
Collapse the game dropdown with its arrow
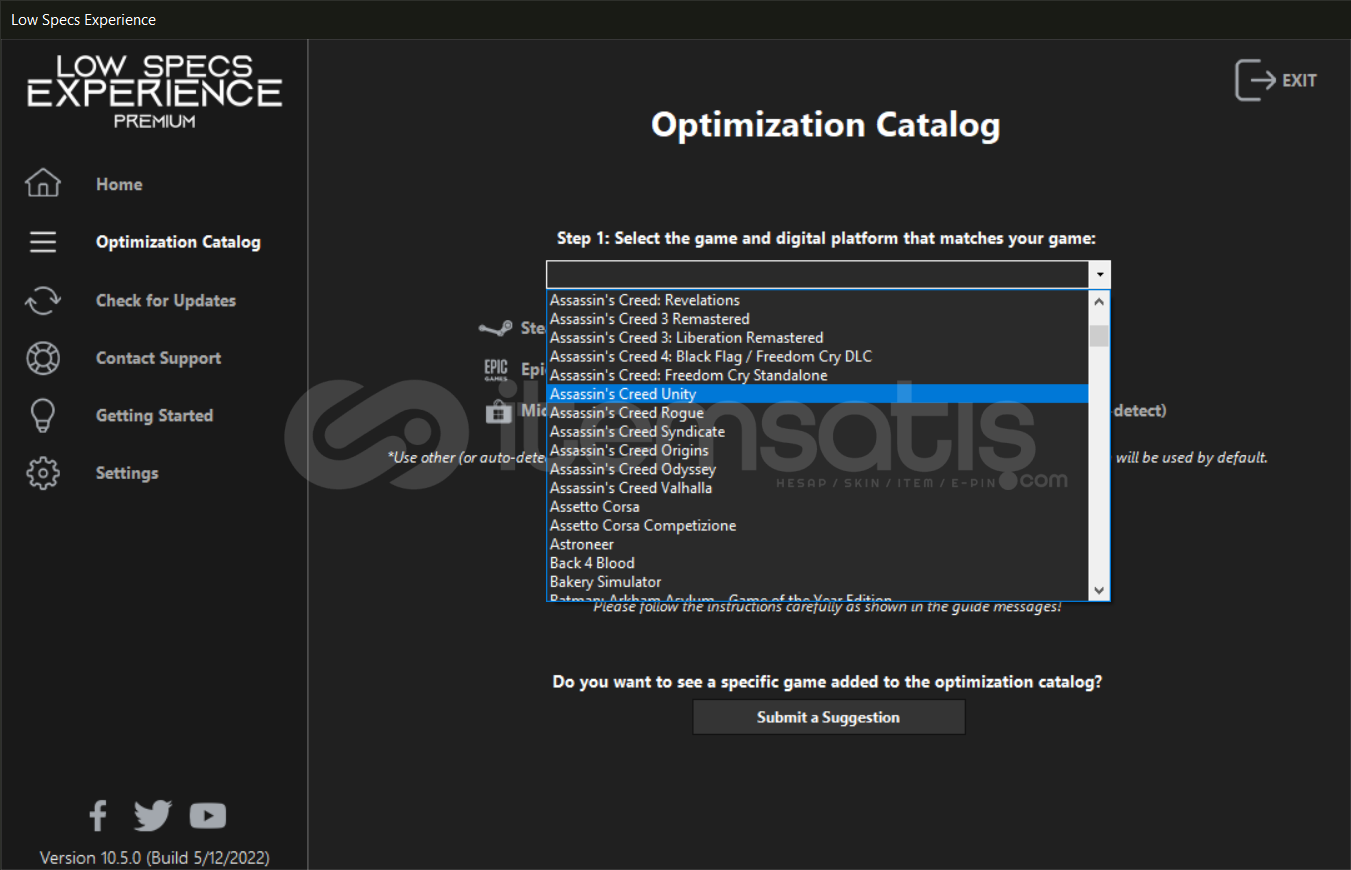point(1100,274)
